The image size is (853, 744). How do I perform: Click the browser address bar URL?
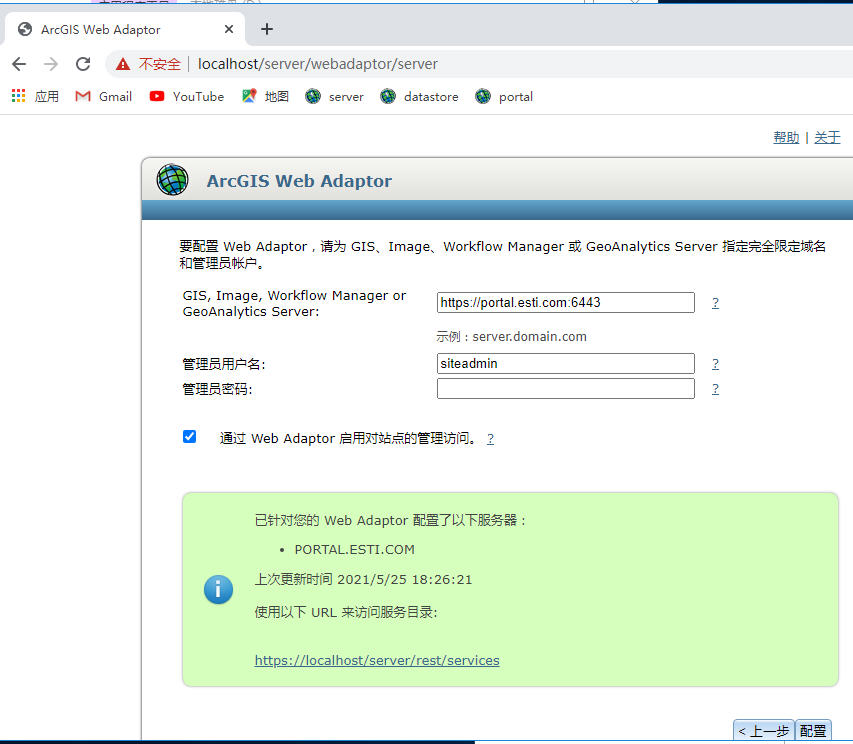[318, 64]
